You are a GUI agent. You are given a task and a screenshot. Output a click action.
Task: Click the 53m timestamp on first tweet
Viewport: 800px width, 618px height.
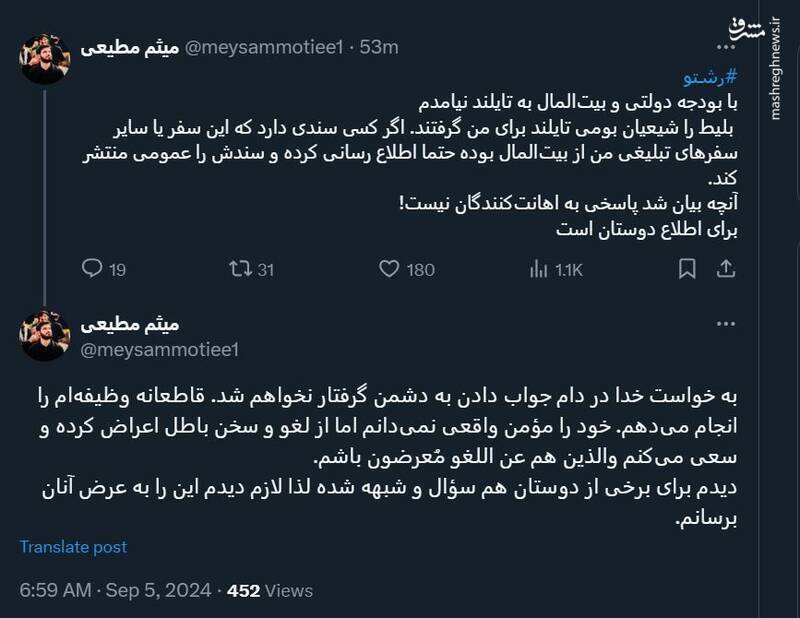(379, 47)
